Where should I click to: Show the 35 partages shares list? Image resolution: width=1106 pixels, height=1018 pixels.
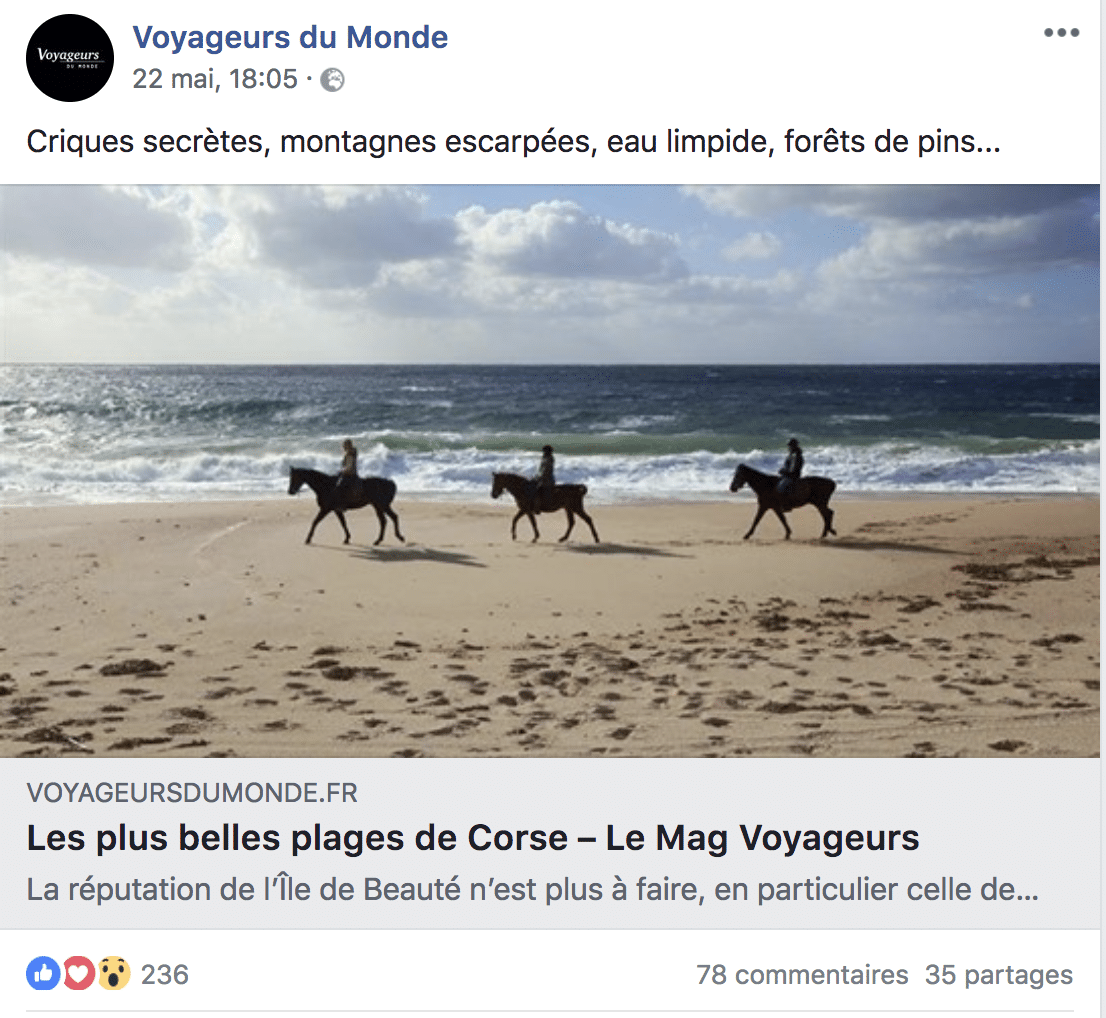tap(999, 974)
